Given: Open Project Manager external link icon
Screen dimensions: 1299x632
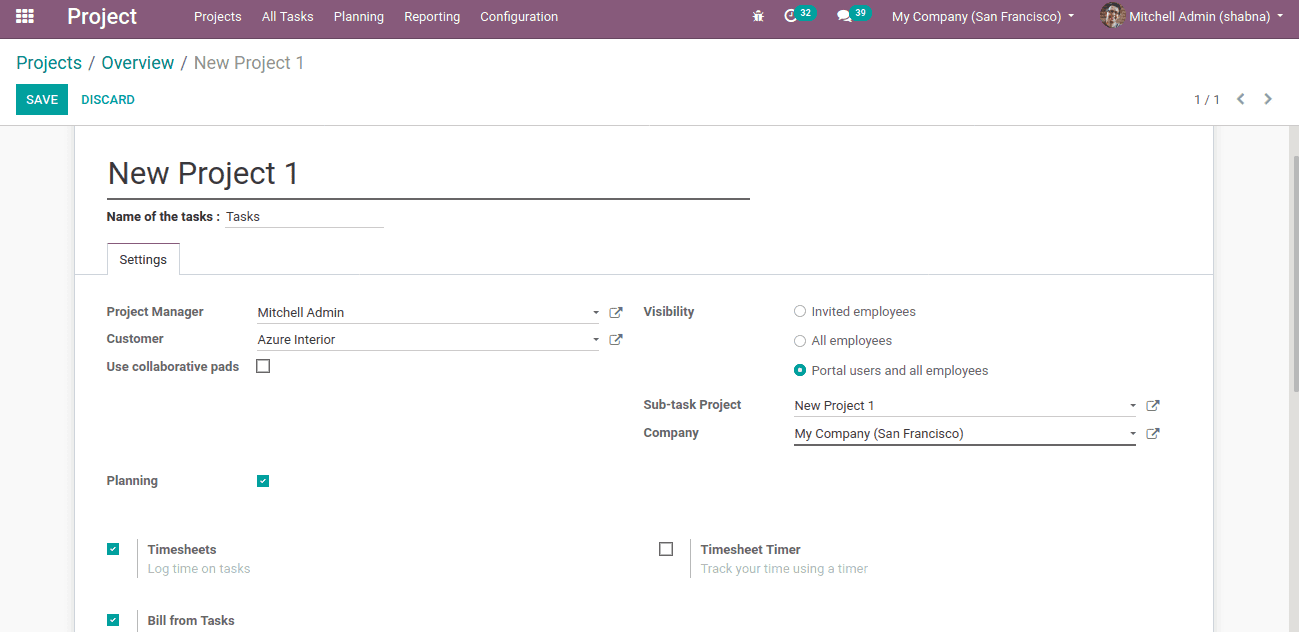Looking at the screenshot, I should coord(616,312).
